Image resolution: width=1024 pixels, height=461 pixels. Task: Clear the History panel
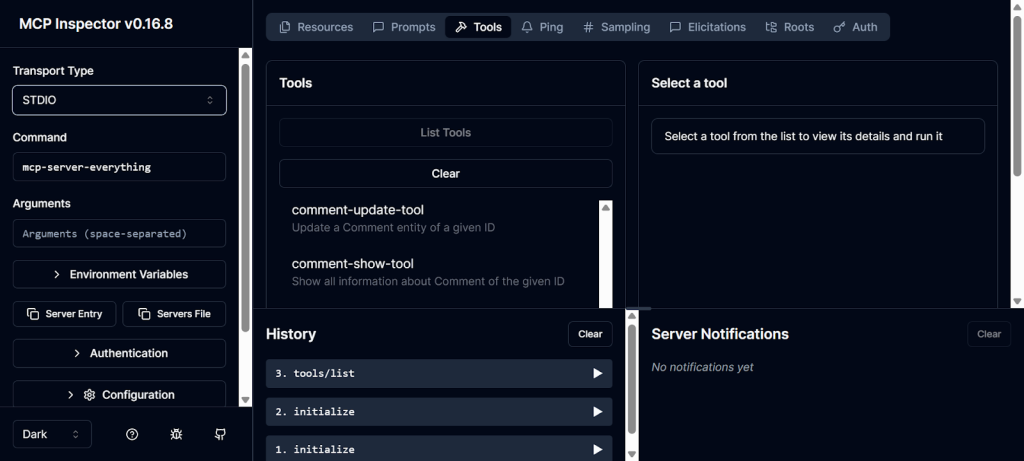590,334
